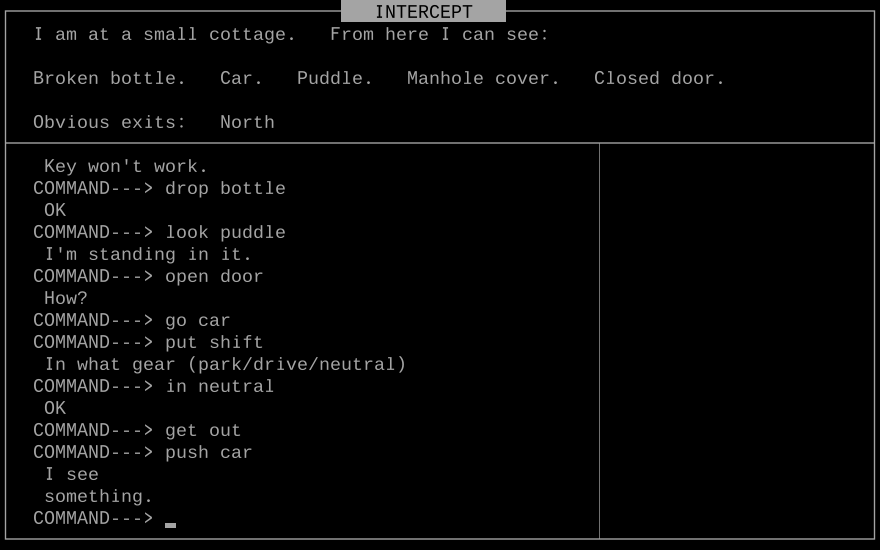Click the Car item in the visible objects
The height and width of the screenshot is (550, 880).
(x=241, y=78)
